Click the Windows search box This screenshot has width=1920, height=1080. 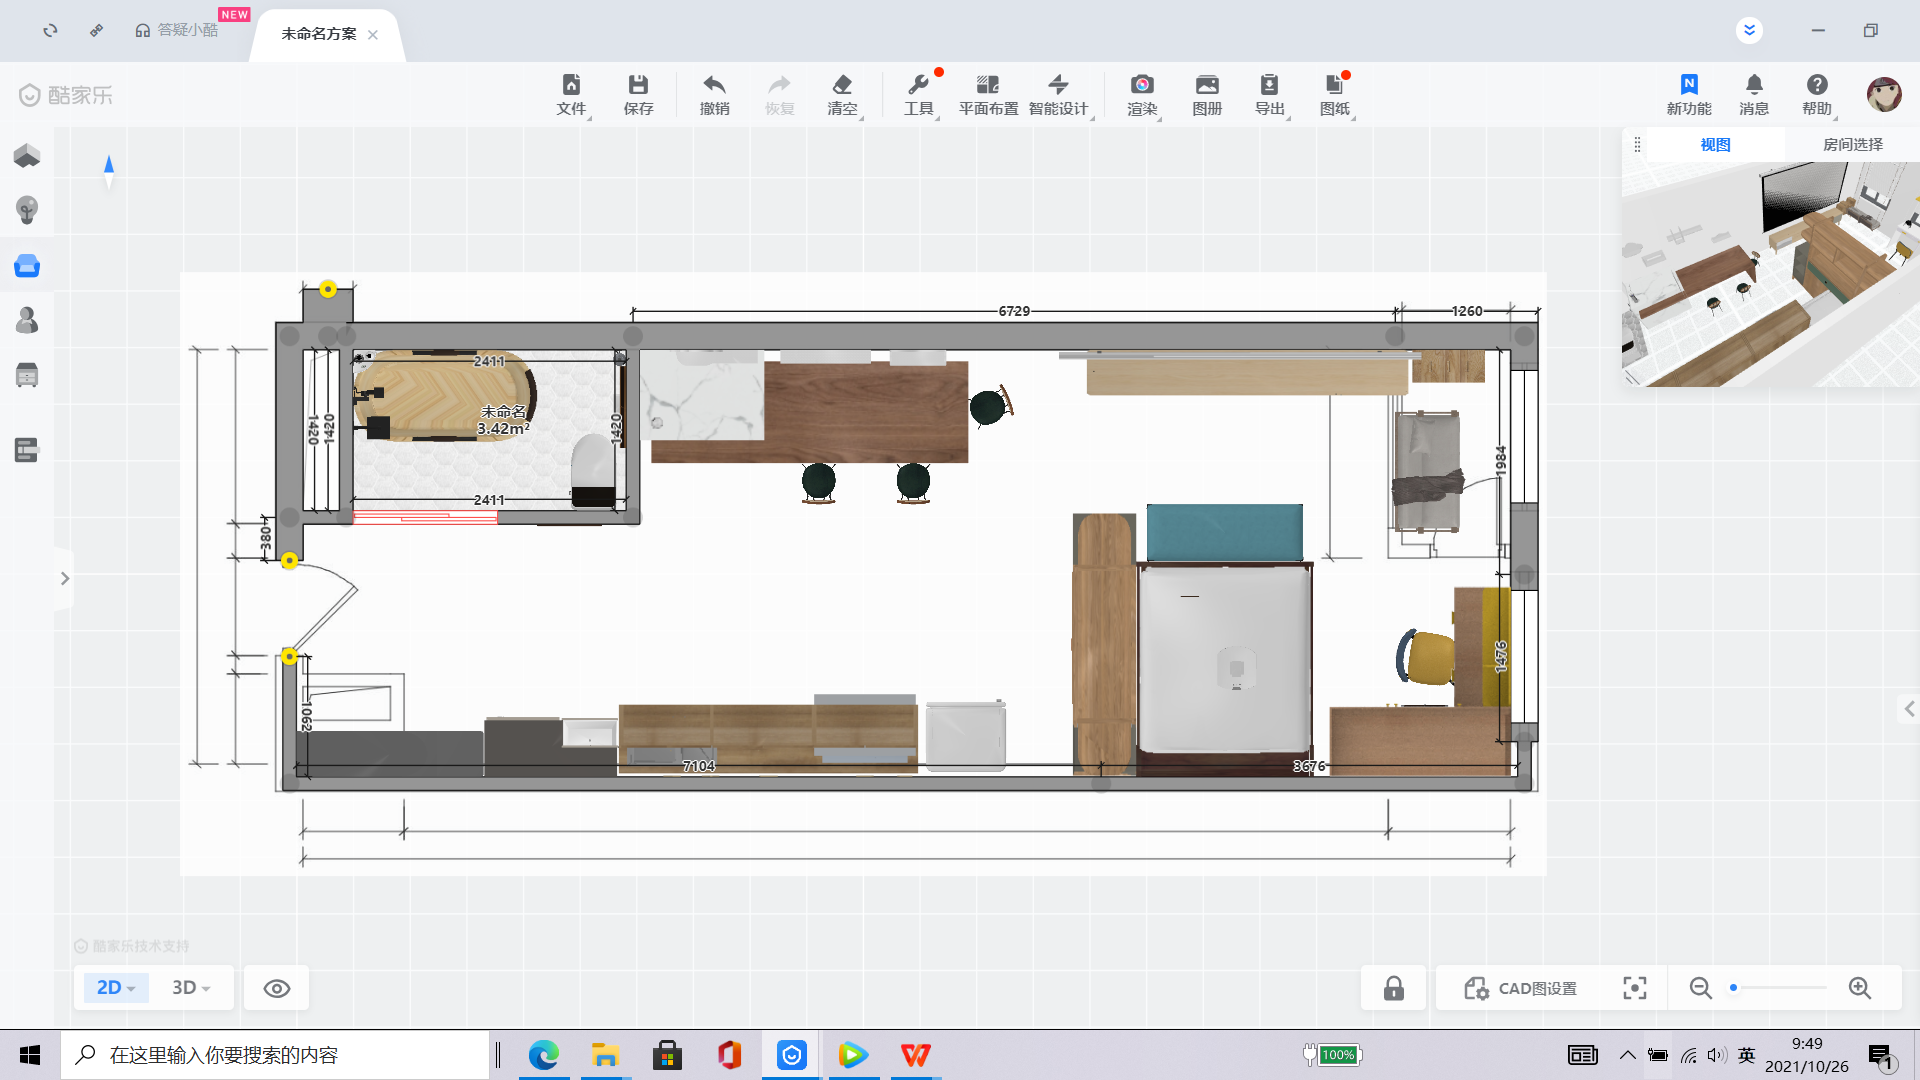(275, 1055)
